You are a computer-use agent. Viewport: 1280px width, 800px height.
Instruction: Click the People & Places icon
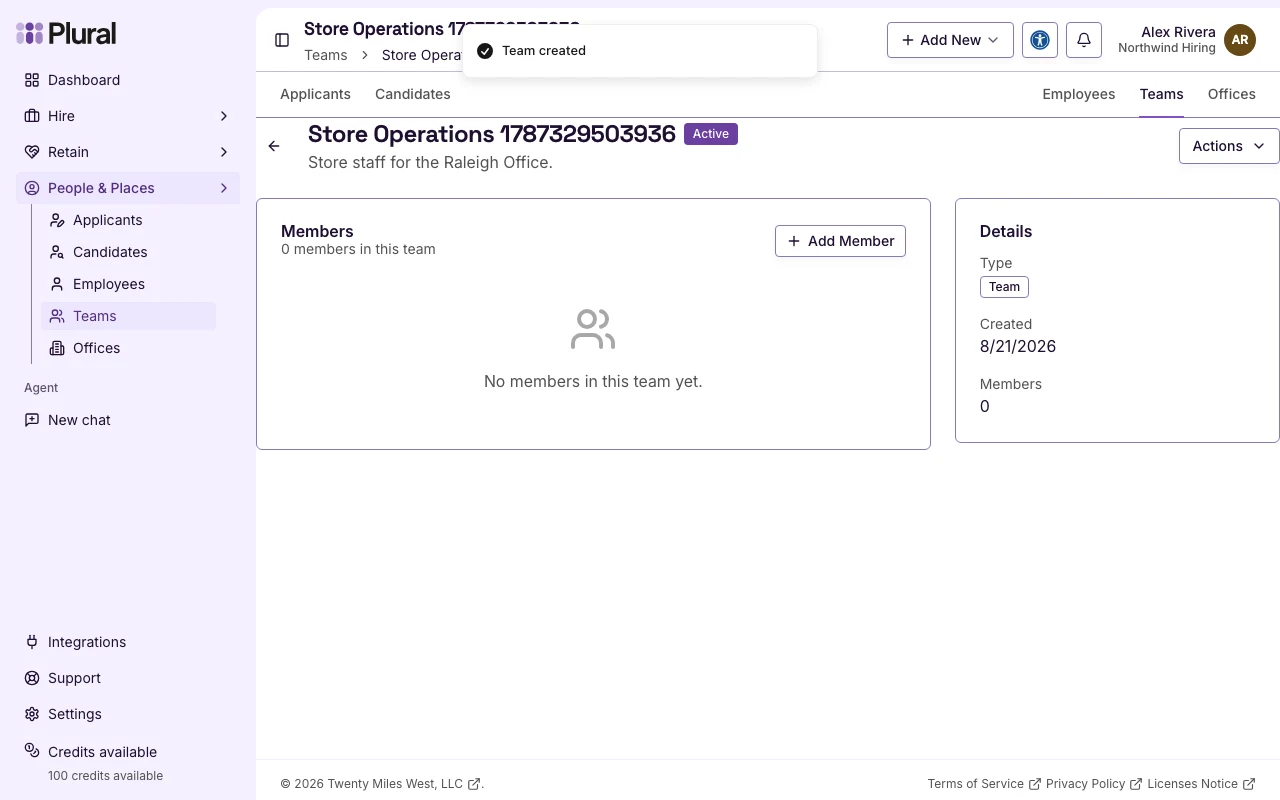[32, 188]
